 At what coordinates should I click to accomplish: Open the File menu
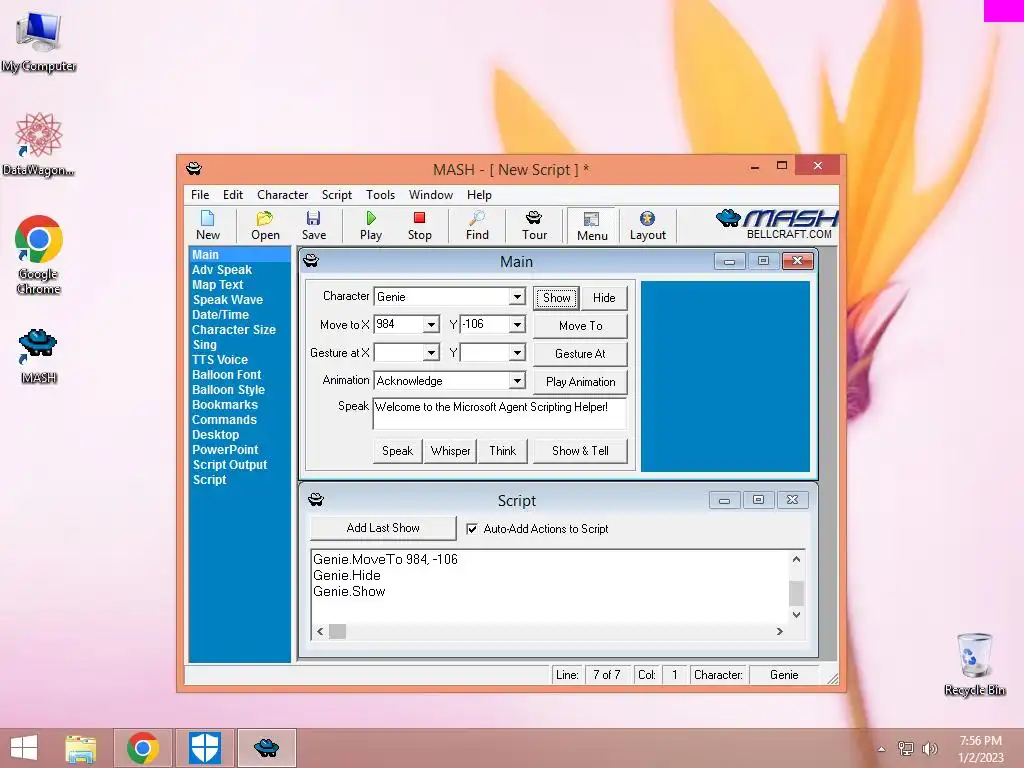(x=200, y=195)
